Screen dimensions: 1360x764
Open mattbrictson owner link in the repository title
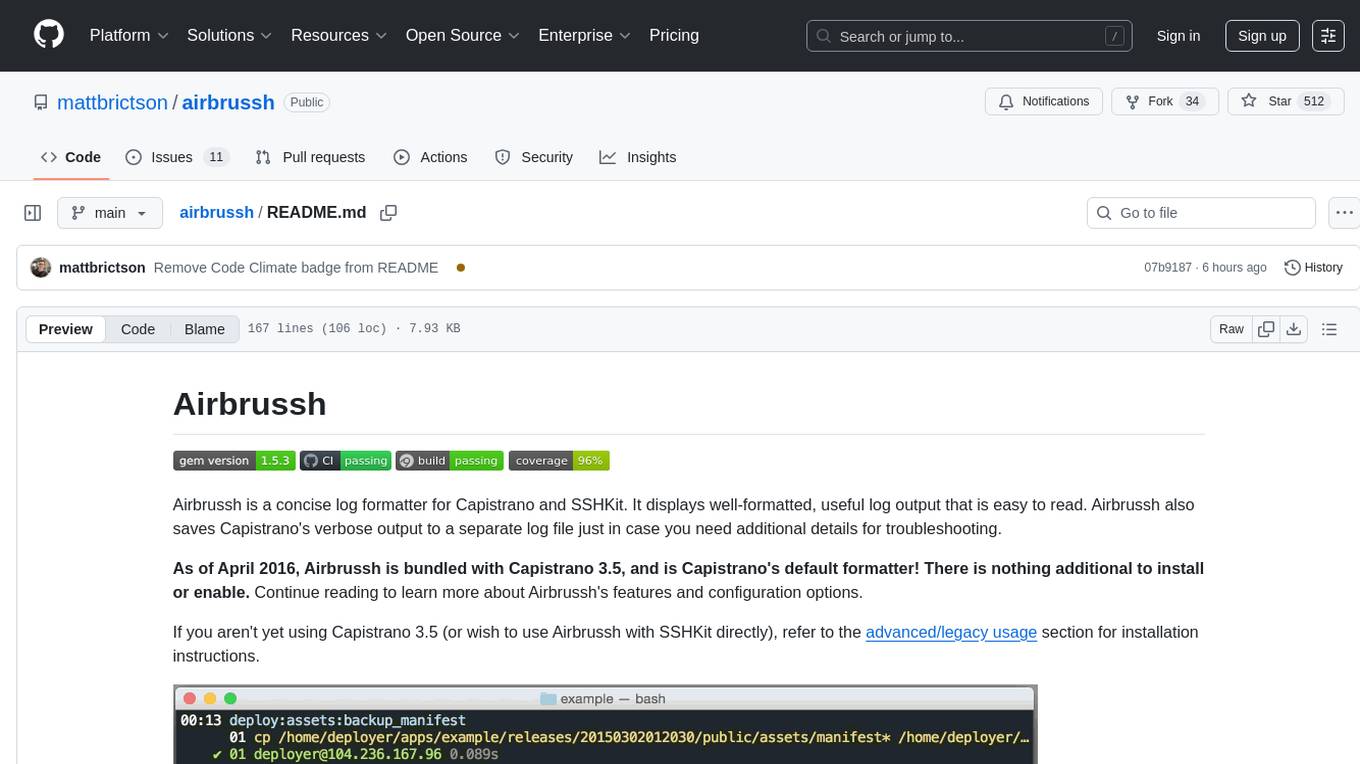(x=113, y=102)
